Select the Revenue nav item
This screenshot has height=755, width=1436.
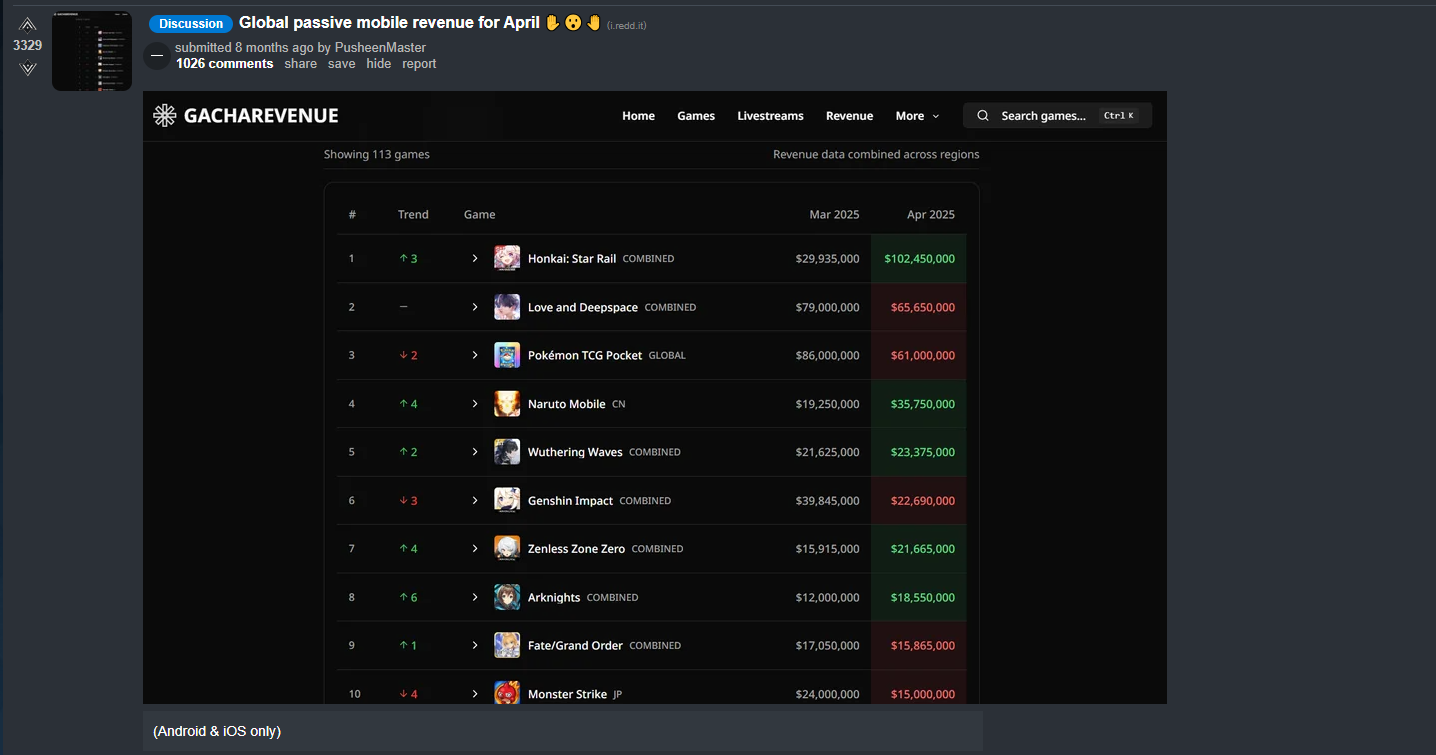[x=849, y=116]
